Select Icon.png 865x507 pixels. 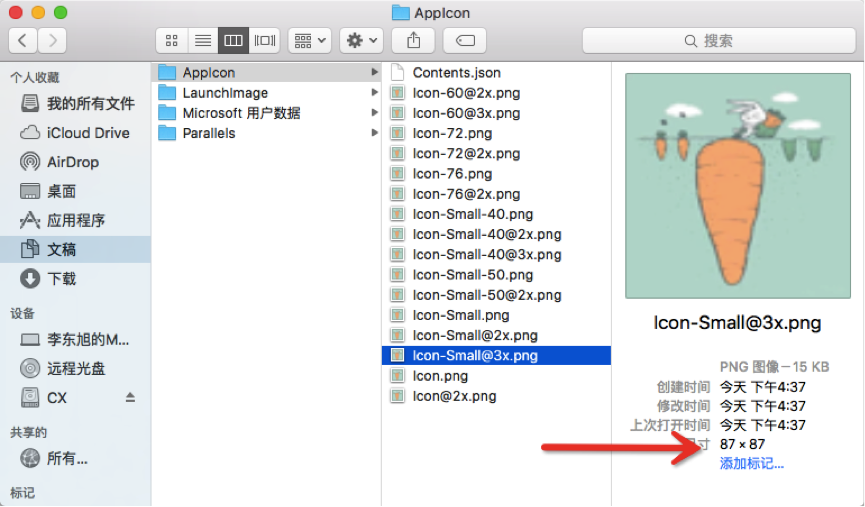click(x=496, y=376)
